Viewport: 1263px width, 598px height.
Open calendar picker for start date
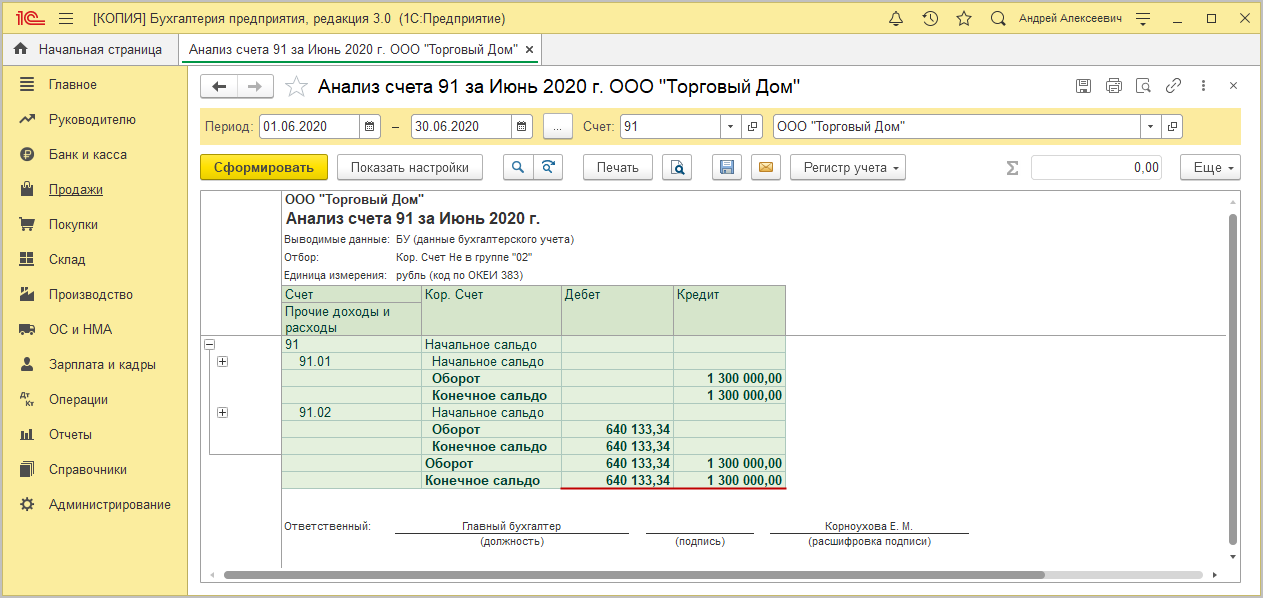pyautogui.click(x=370, y=127)
